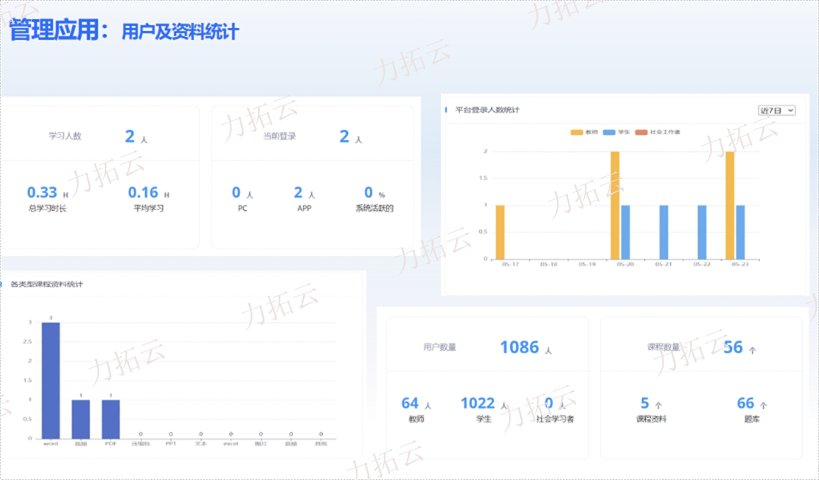Click the 管理应用 heading text
819x480 pixels.
pos(54,30)
